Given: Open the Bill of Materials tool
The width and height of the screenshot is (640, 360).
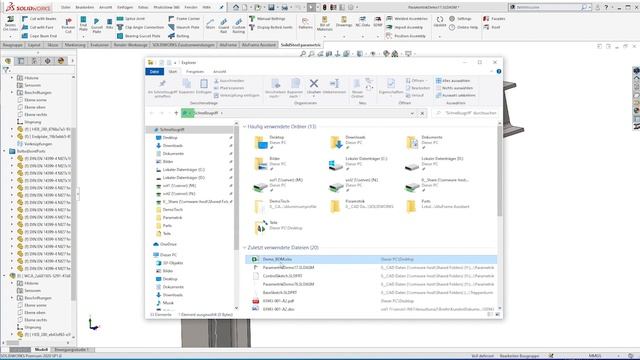Looking at the screenshot, I should pos(324,23).
